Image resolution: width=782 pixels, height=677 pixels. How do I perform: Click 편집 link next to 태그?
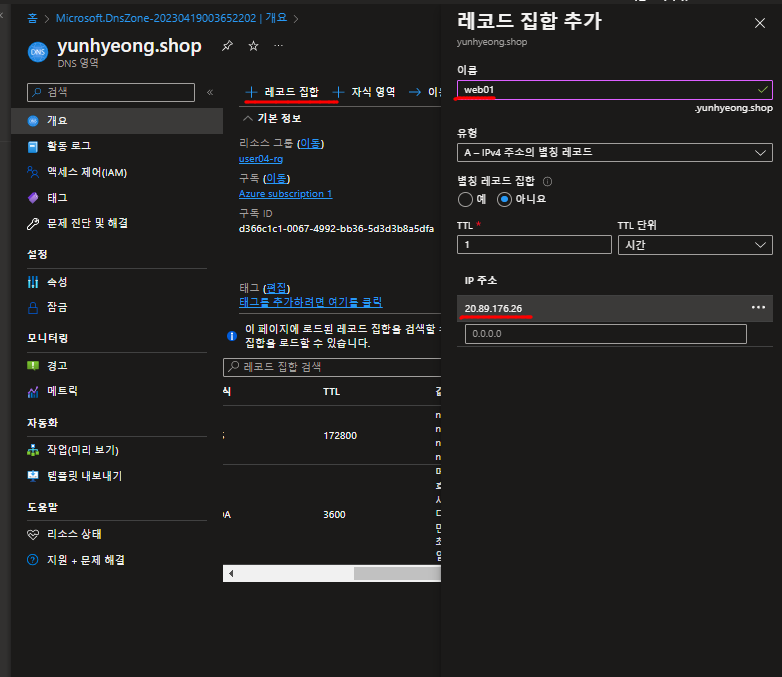(x=276, y=288)
